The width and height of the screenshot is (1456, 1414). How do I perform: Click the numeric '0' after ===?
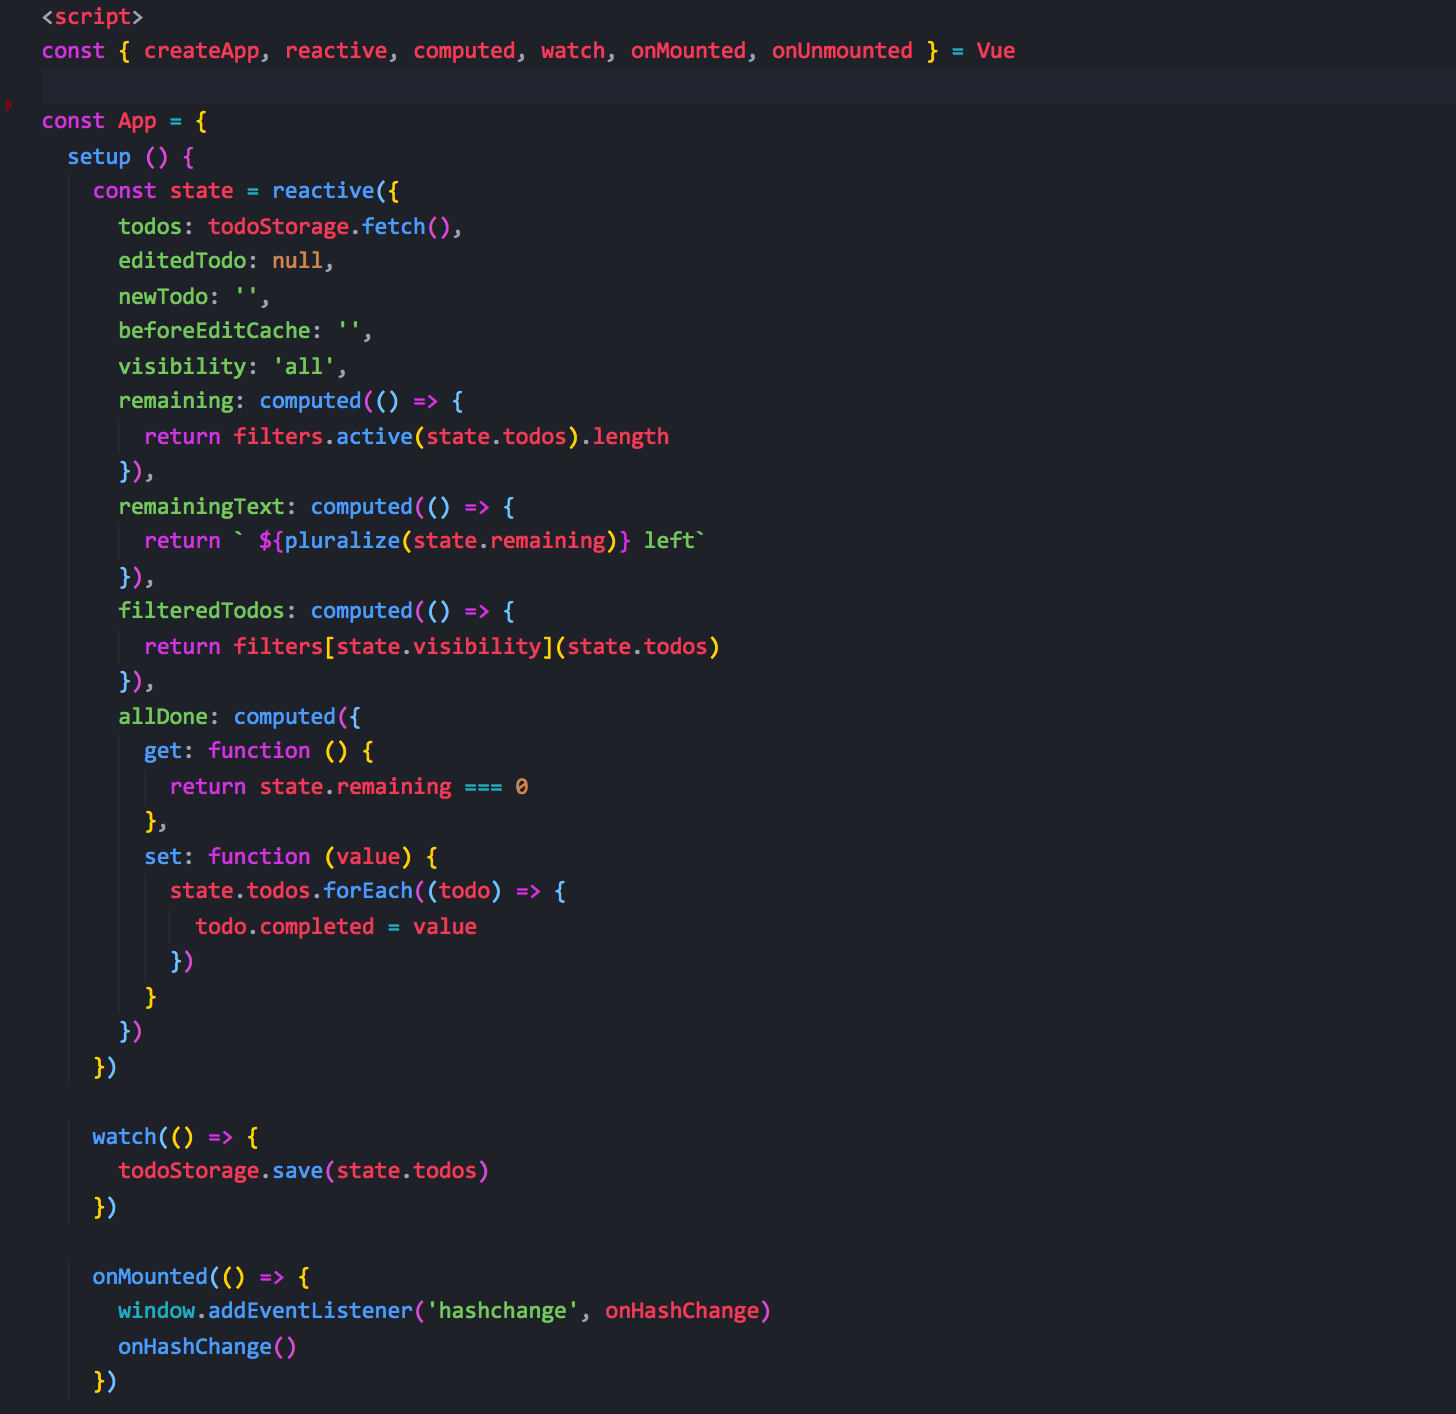tap(521, 787)
